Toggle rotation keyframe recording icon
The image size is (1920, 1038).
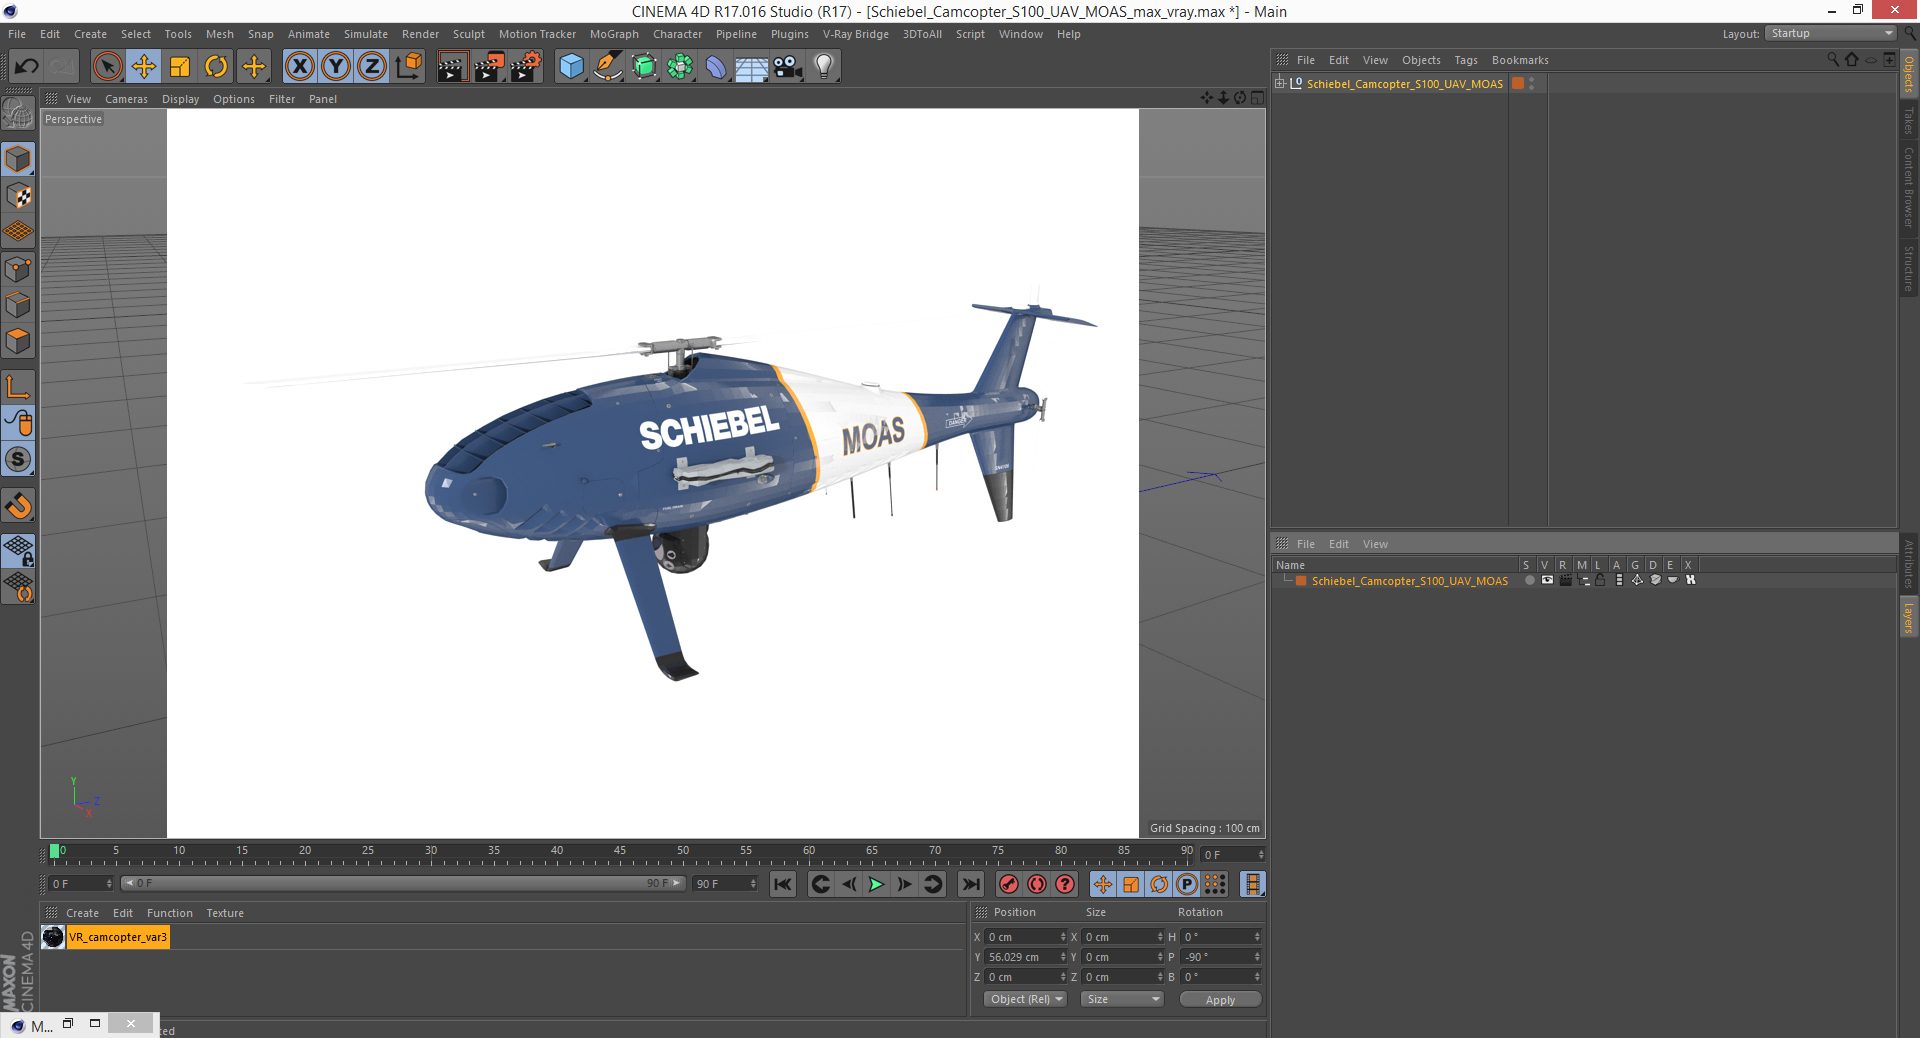[x=1159, y=884]
